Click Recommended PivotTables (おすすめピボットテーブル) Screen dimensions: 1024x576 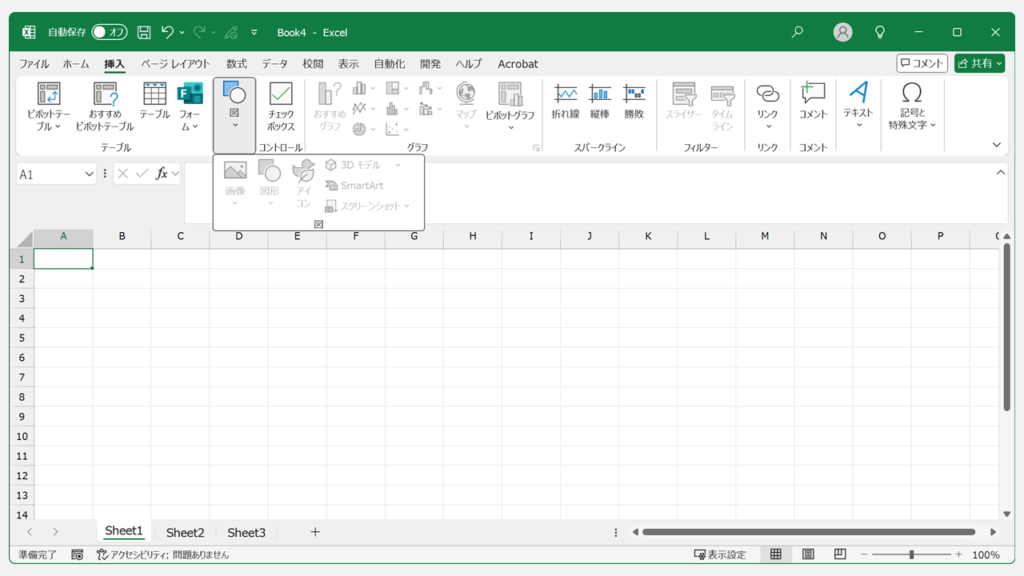104,106
